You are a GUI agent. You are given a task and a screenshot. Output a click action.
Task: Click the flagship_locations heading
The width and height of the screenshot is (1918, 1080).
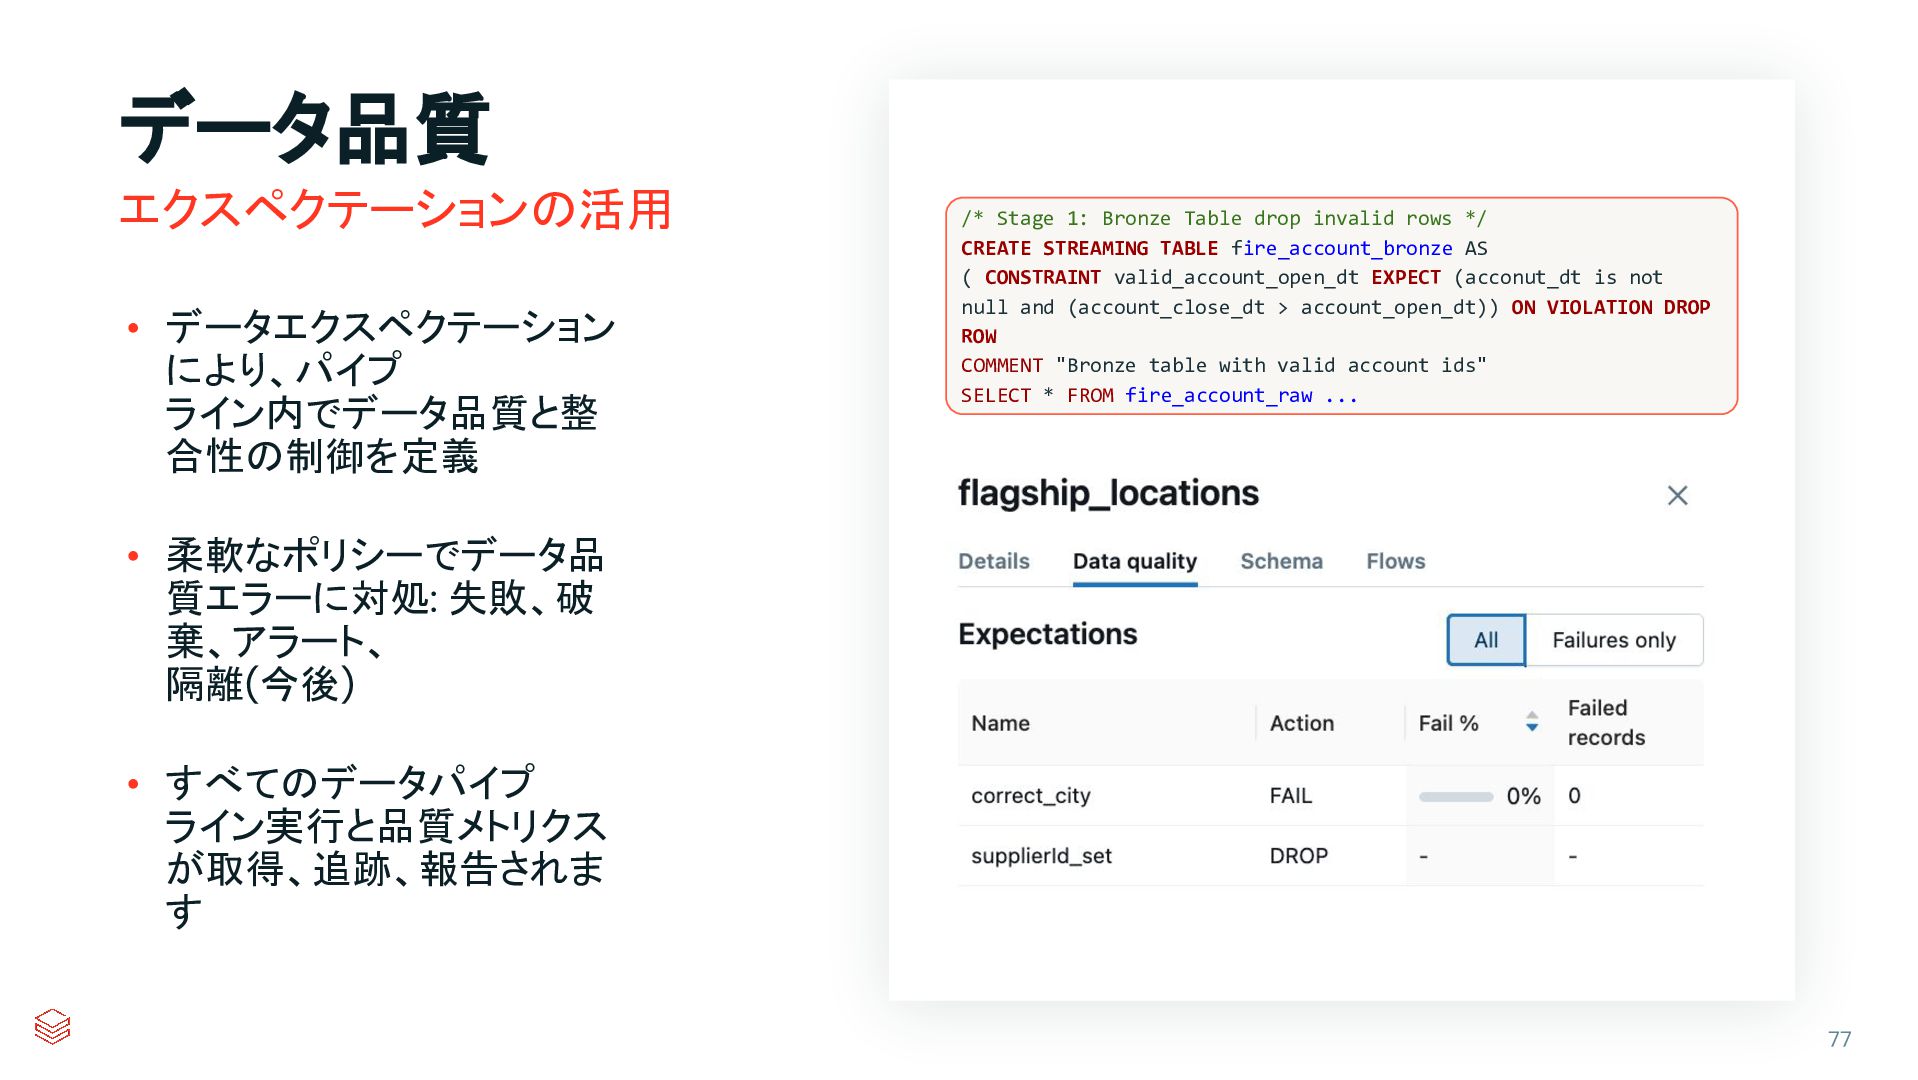click(x=1108, y=493)
